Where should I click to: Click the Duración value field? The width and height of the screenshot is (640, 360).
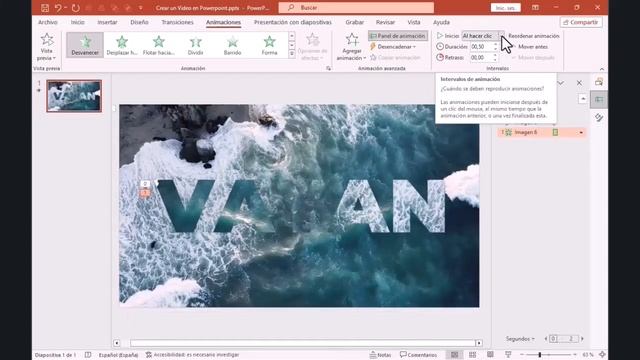pos(481,47)
